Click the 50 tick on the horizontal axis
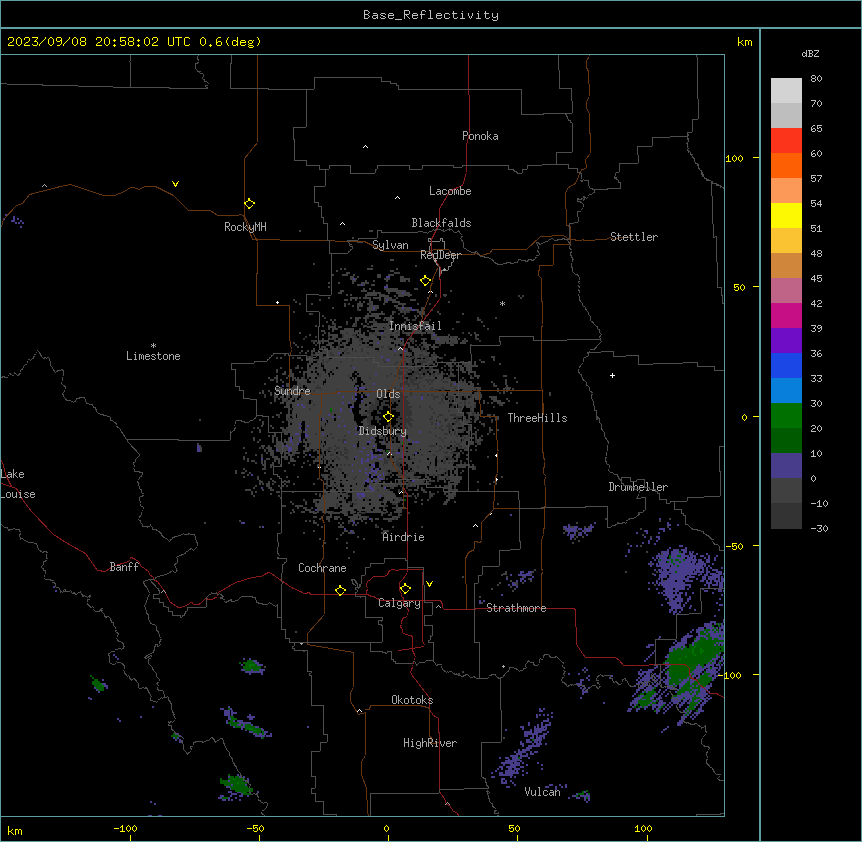This screenshot has width=862, height=842. 514,828
